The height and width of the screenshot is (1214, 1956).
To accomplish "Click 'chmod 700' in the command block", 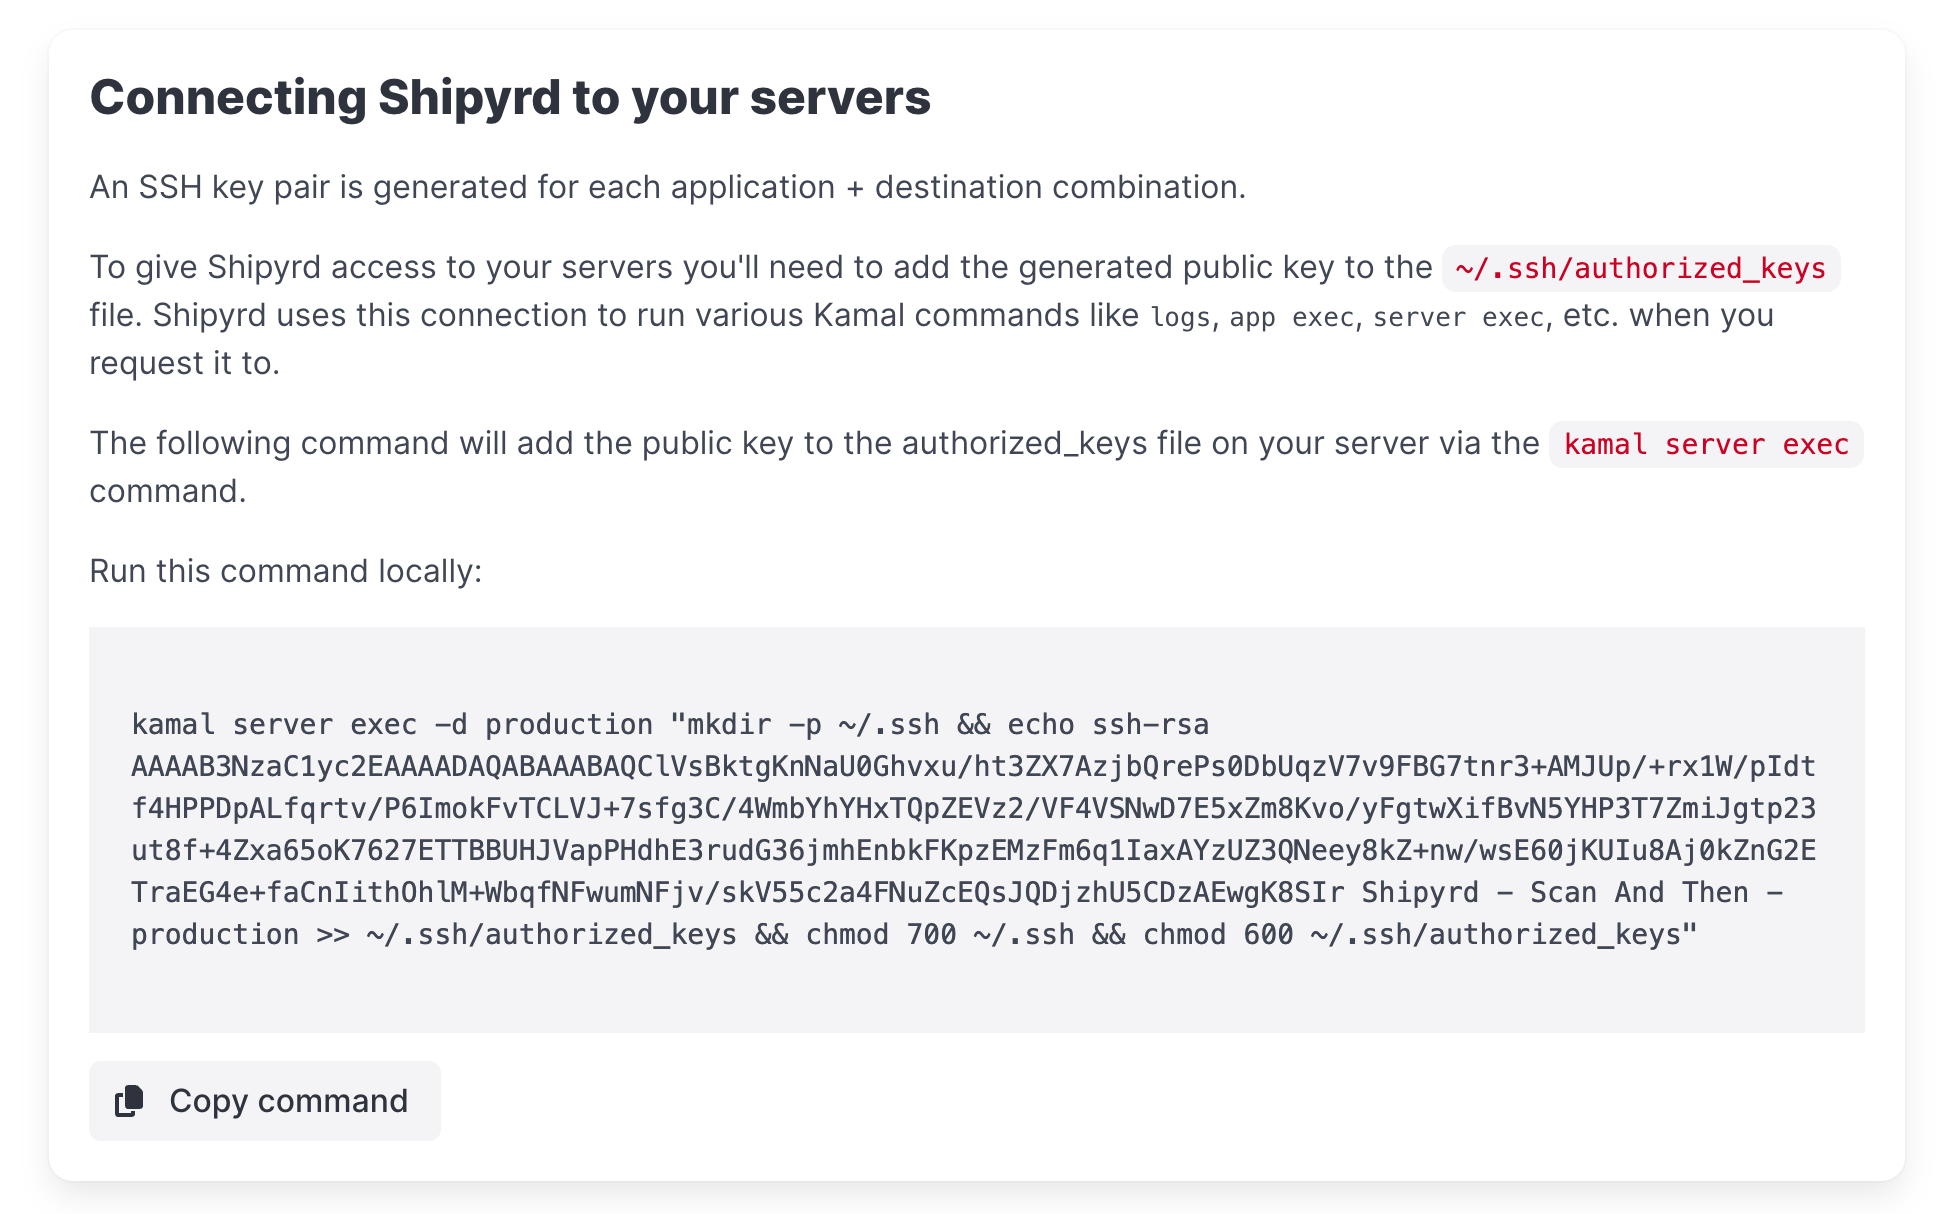I will (881, 934).
